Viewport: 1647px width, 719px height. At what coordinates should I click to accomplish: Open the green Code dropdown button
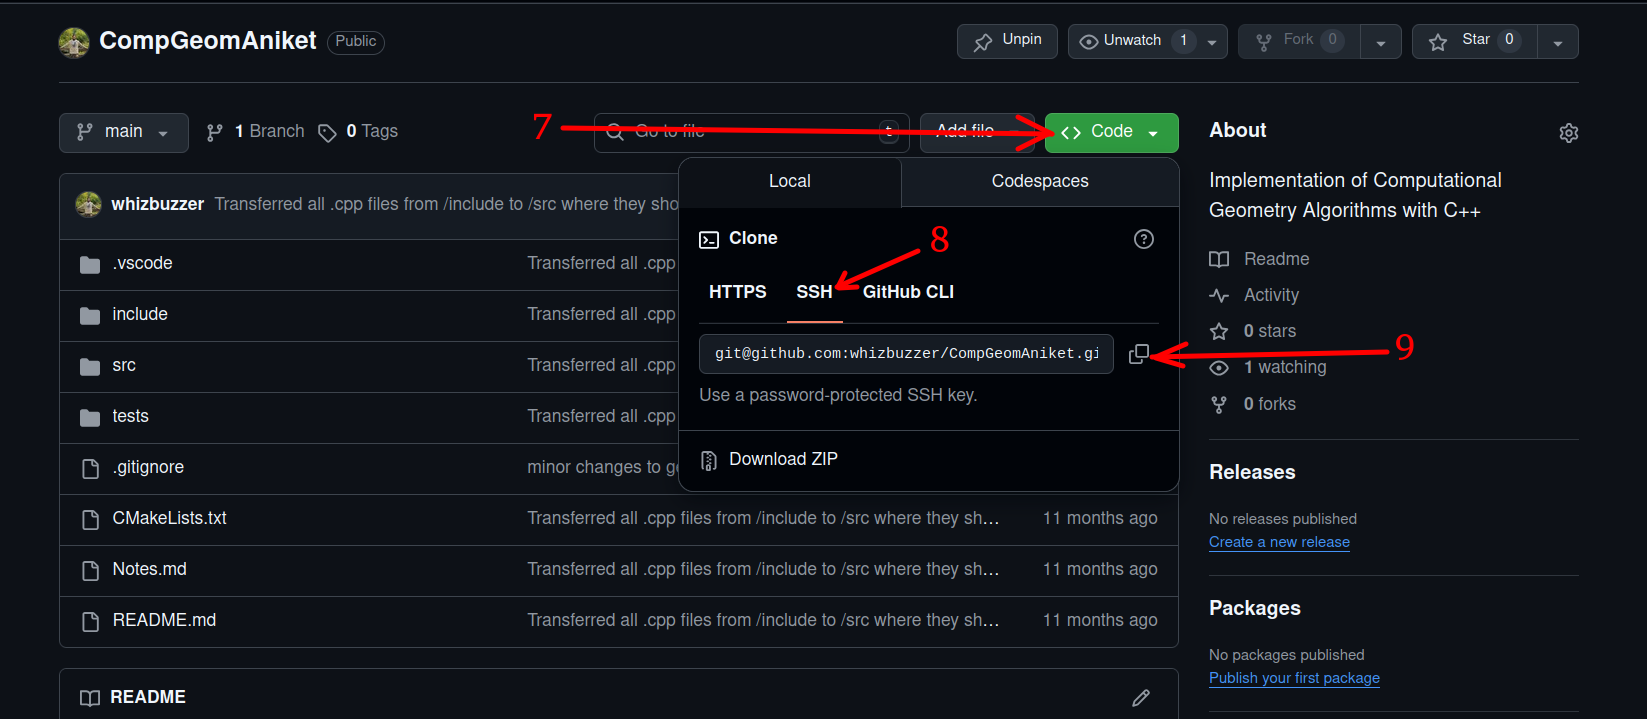click(1111, 132)
